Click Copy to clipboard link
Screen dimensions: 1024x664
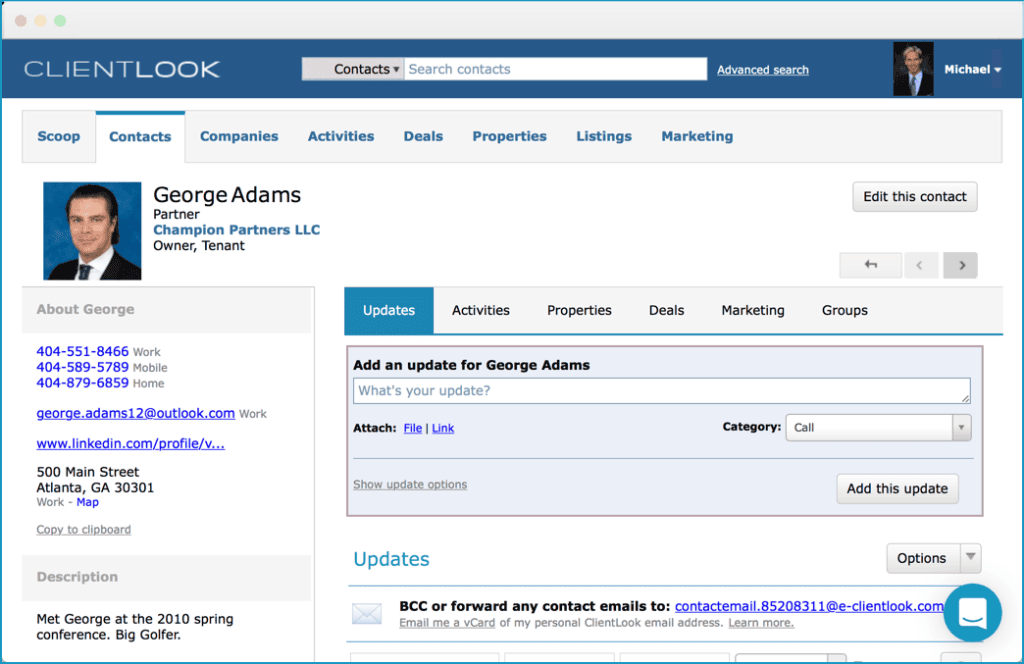pos(84,530)
